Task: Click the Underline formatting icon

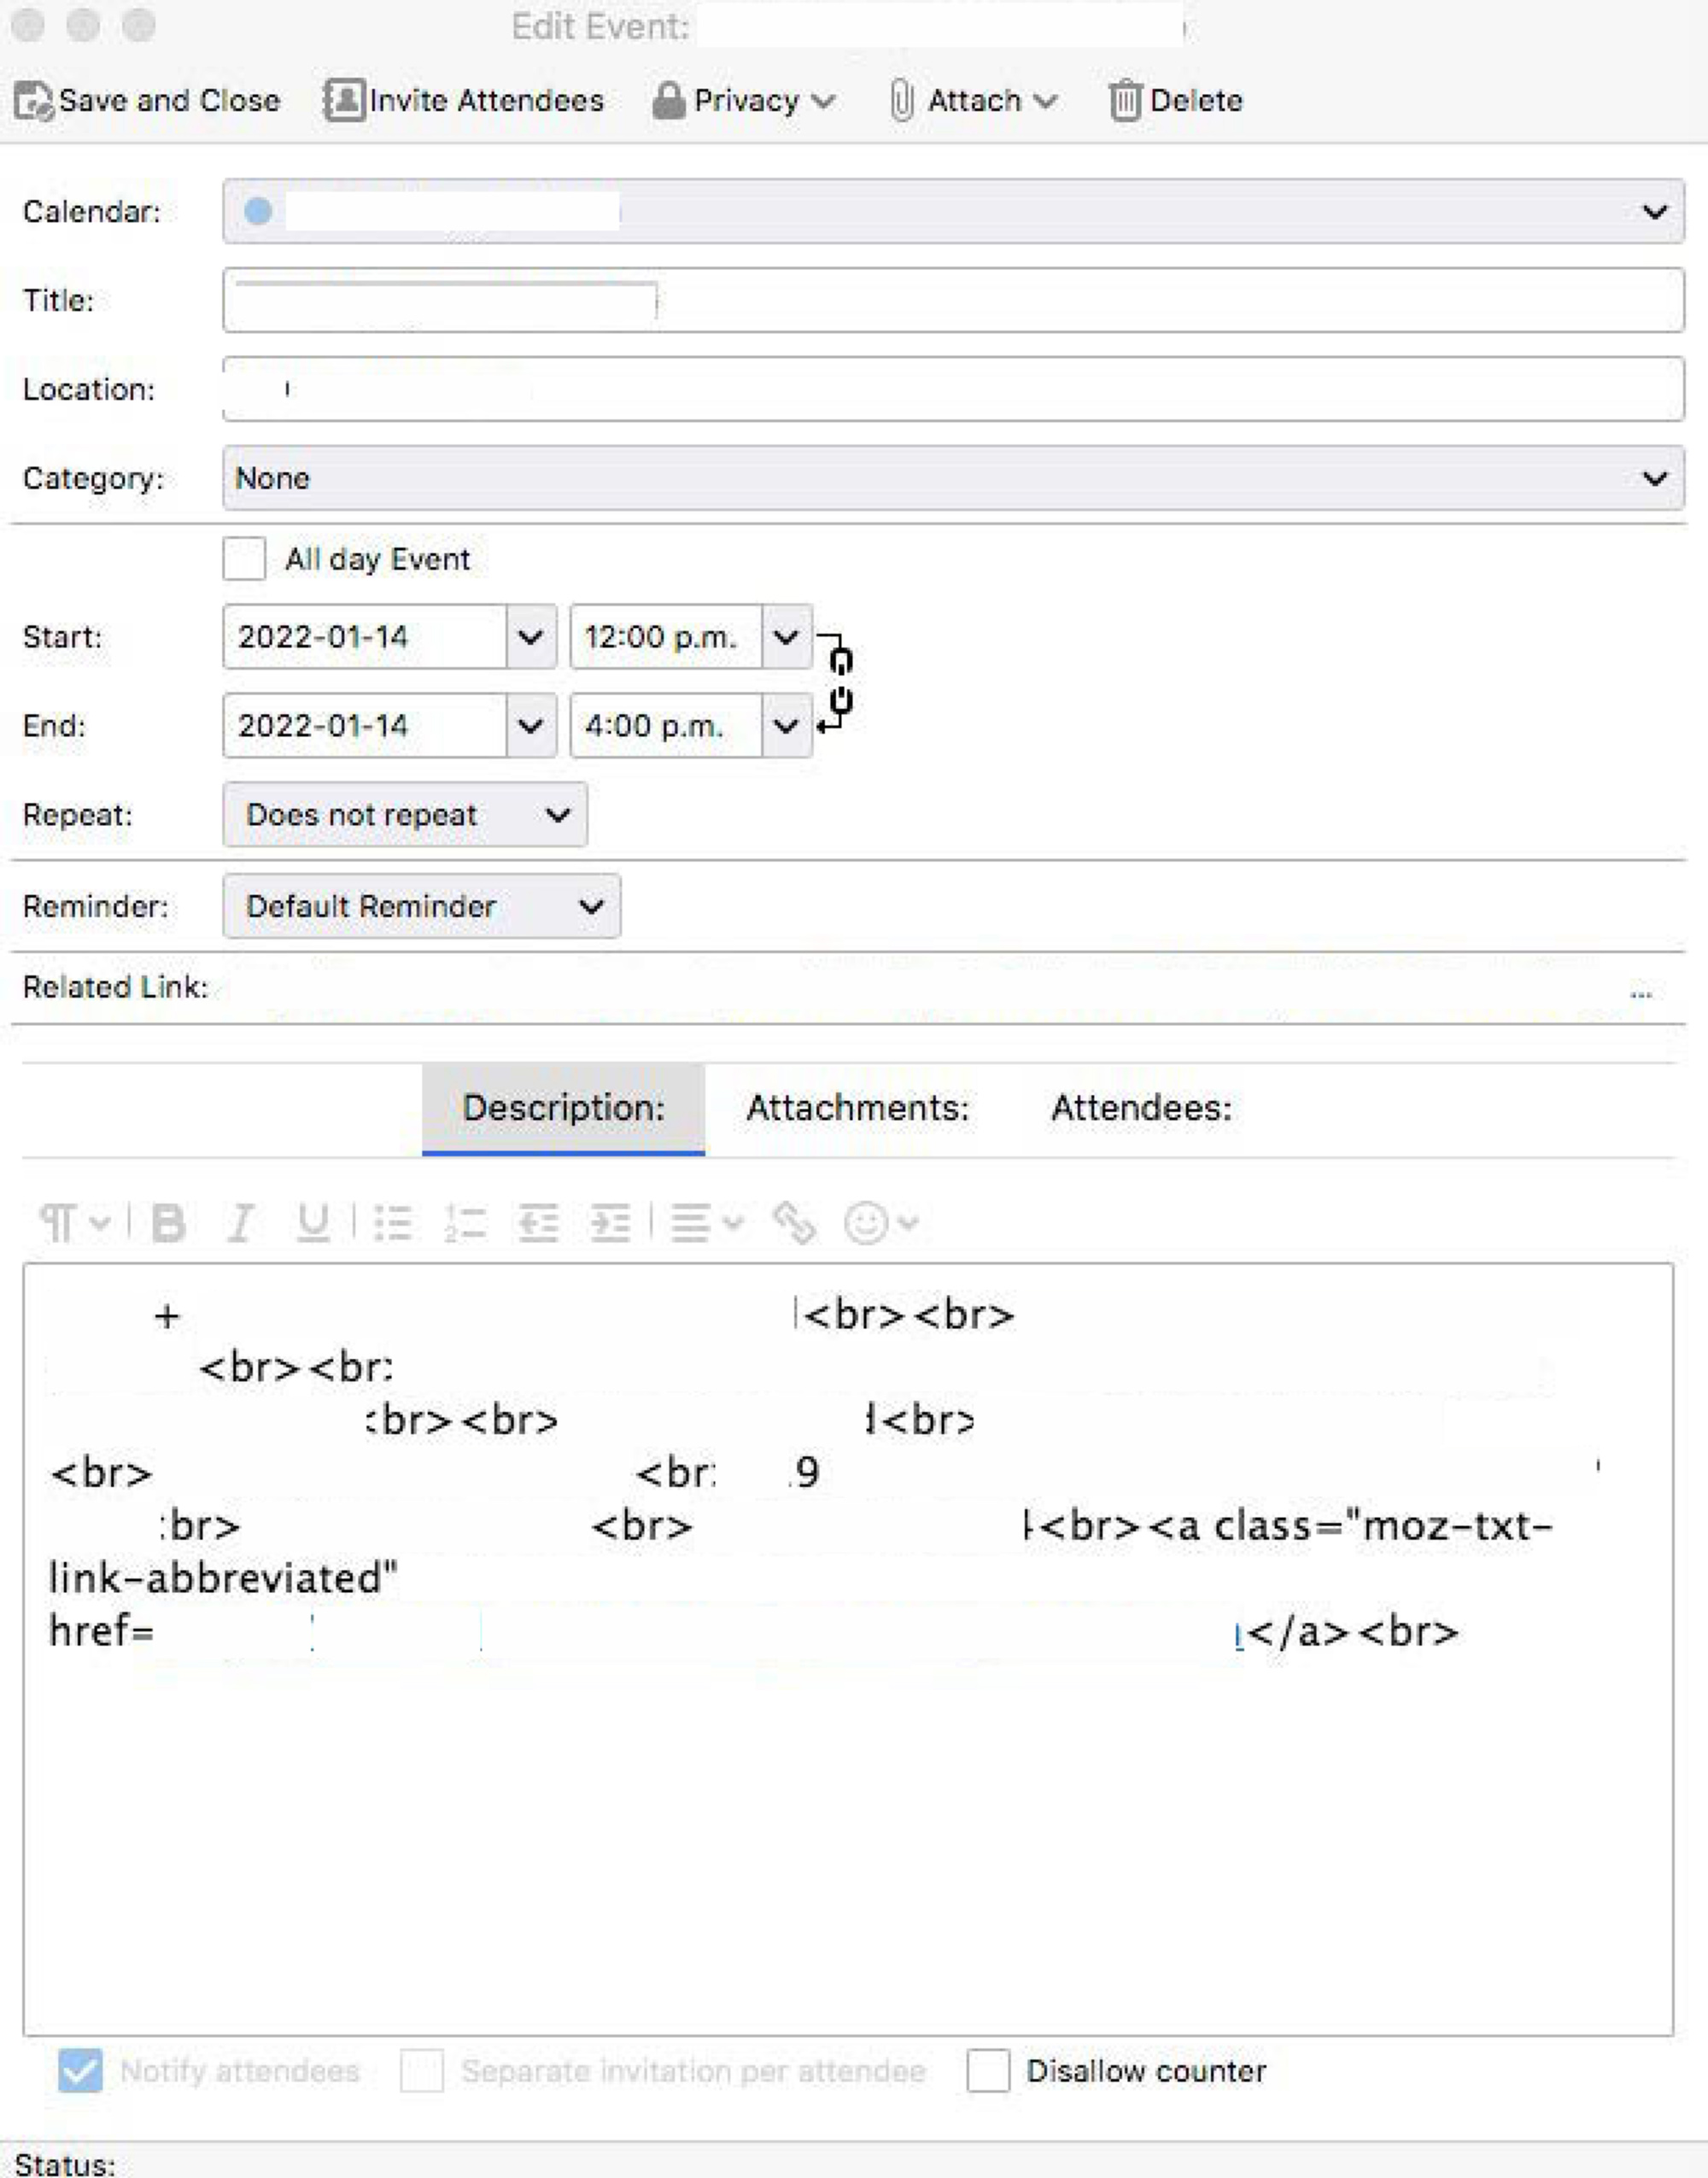Action: 313,1222
